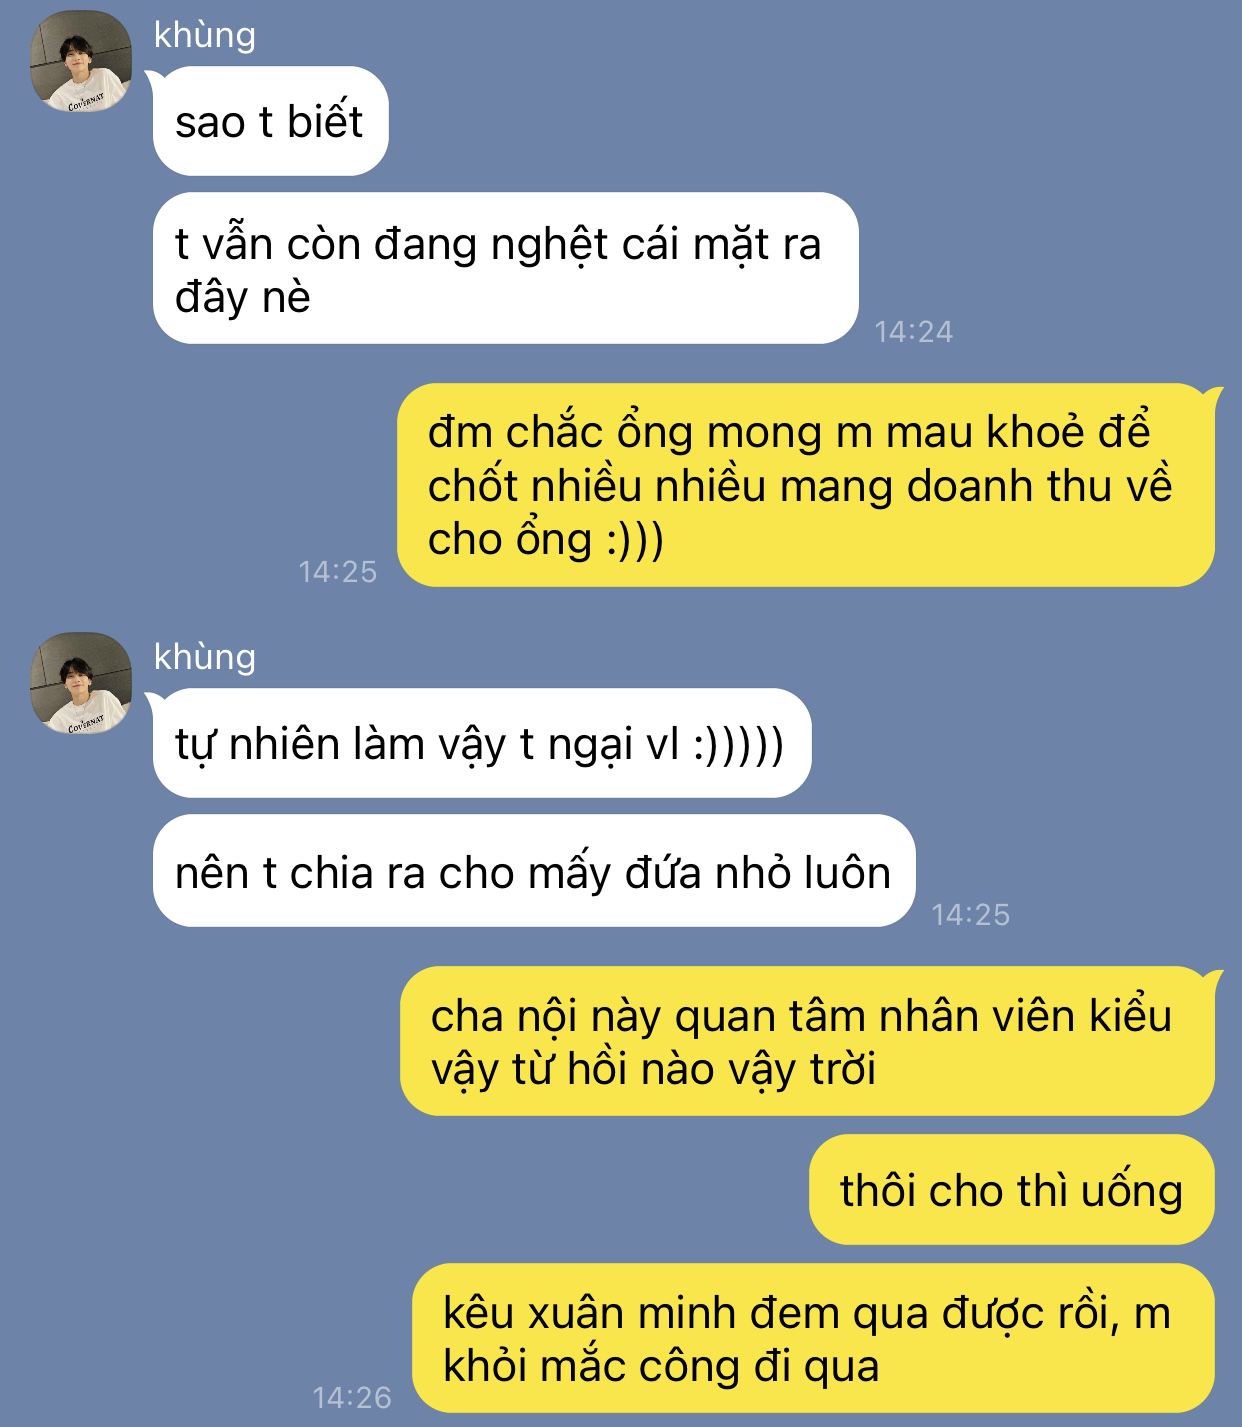Click the 14:24 timestamp
This screenshot has width=1242, height=1427.
point(913,331)
